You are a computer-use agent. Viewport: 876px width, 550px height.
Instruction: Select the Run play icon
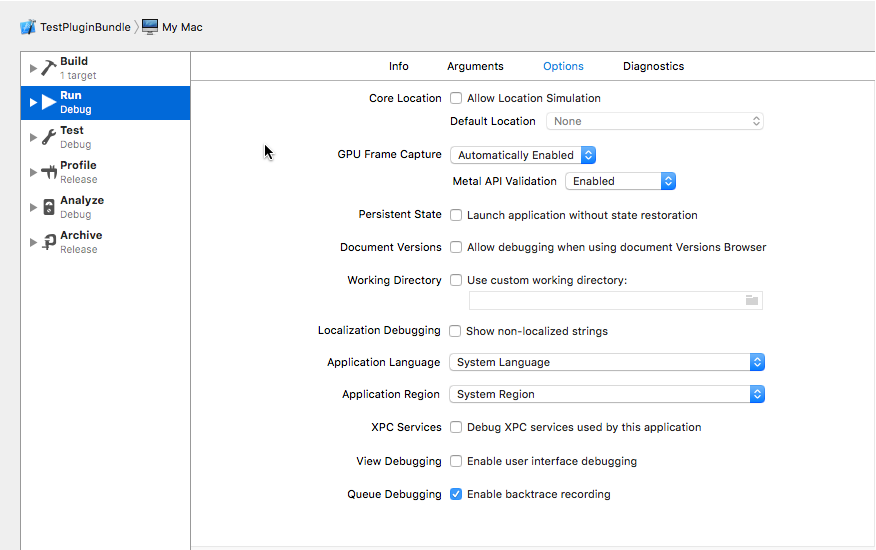point(48,102)
